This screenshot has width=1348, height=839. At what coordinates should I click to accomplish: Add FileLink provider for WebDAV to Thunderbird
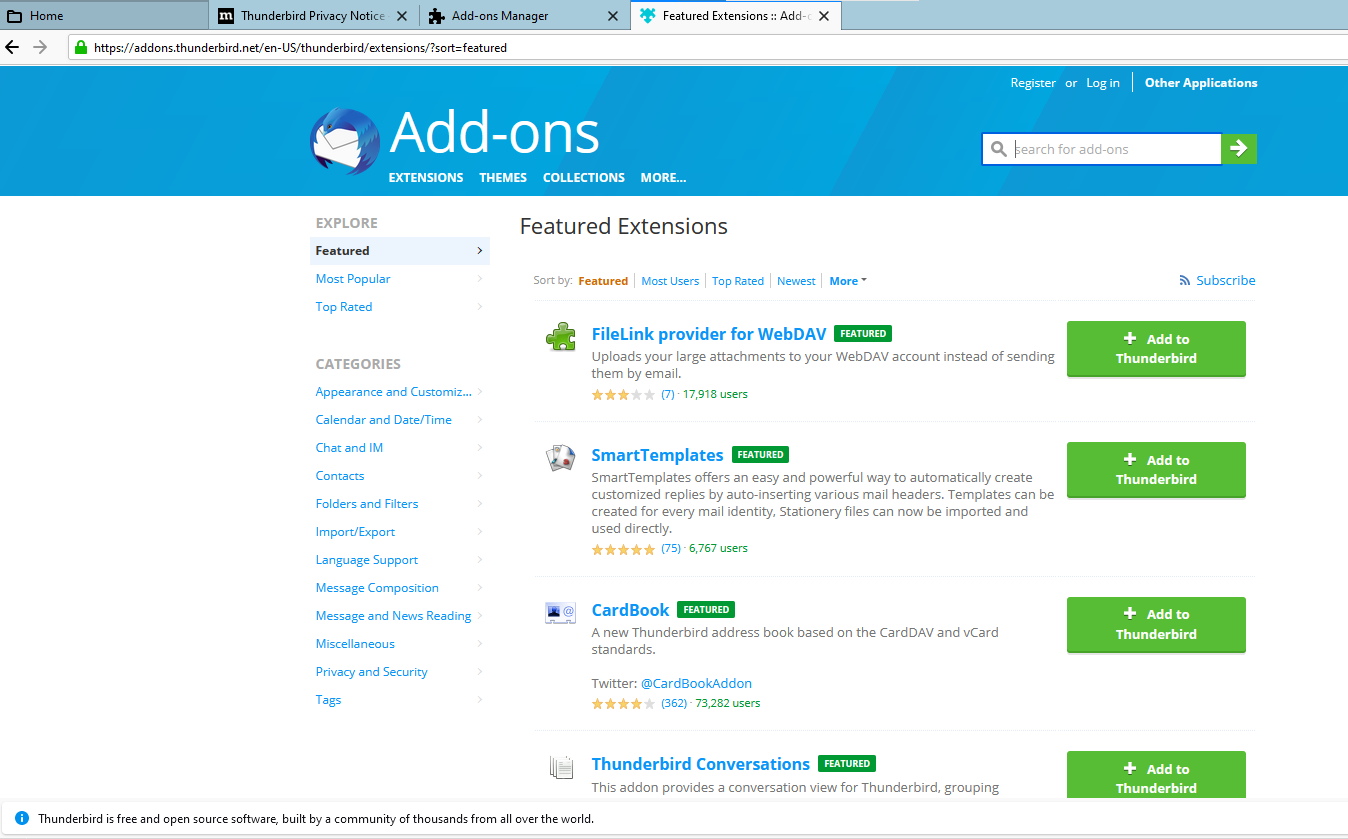[1156, 349]
